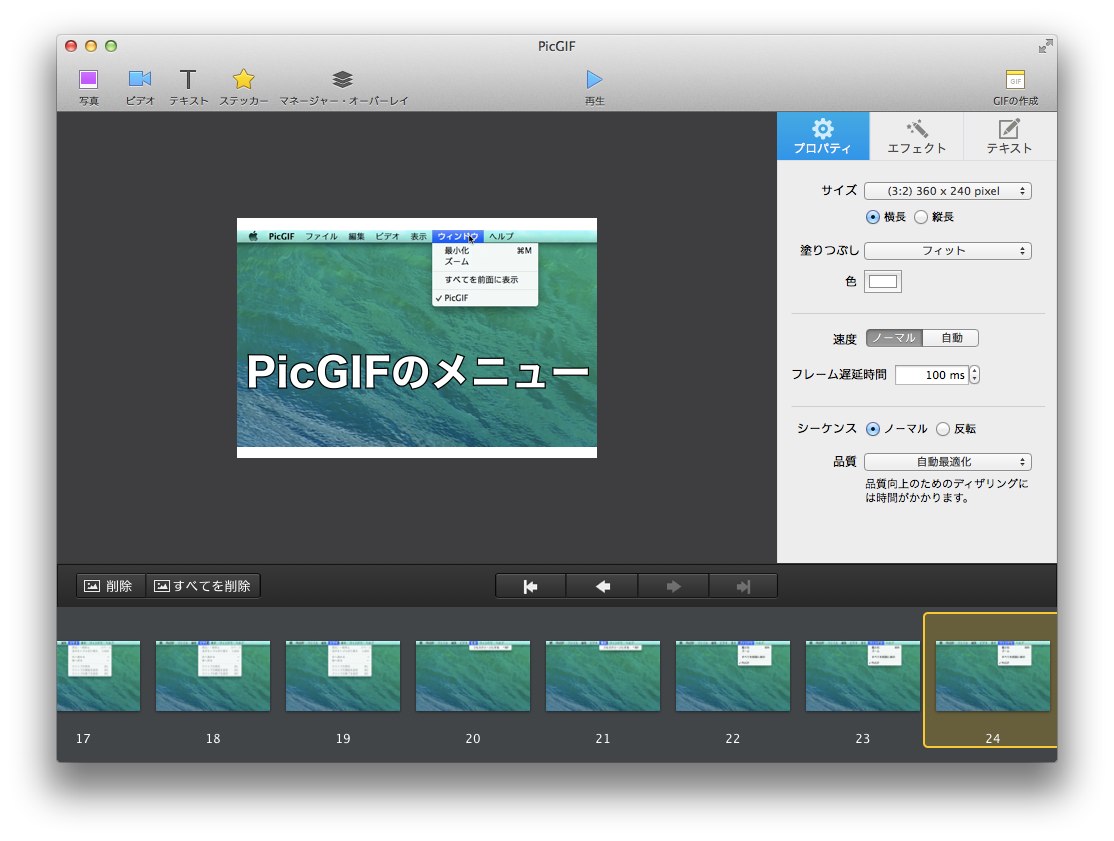Open the 塗りつぶし フィット dropdown
This screenshot has height=841, width=1114.
(x=947, y=251)
